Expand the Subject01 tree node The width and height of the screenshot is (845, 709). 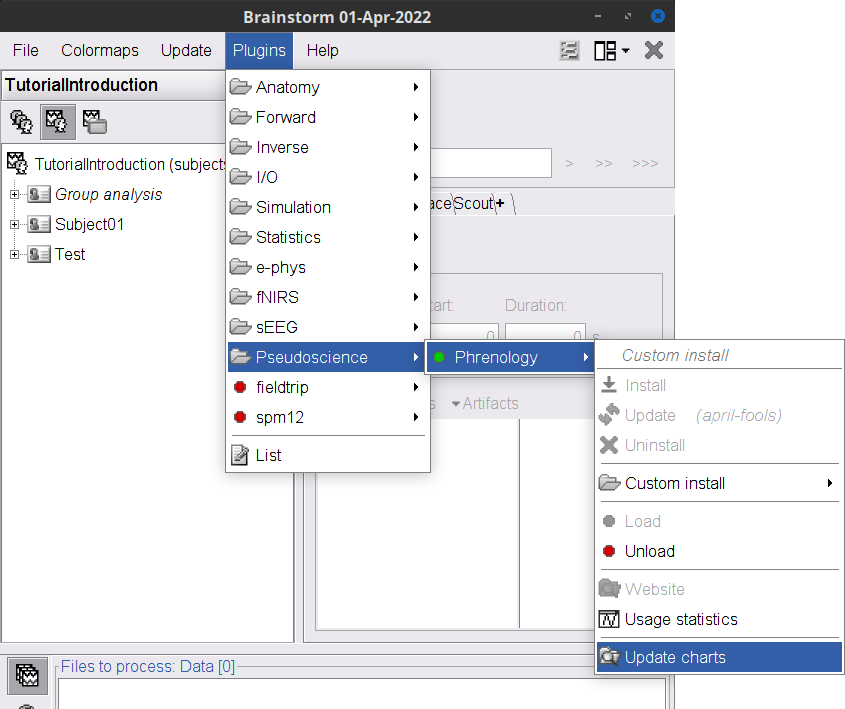[x=15, y=224]
